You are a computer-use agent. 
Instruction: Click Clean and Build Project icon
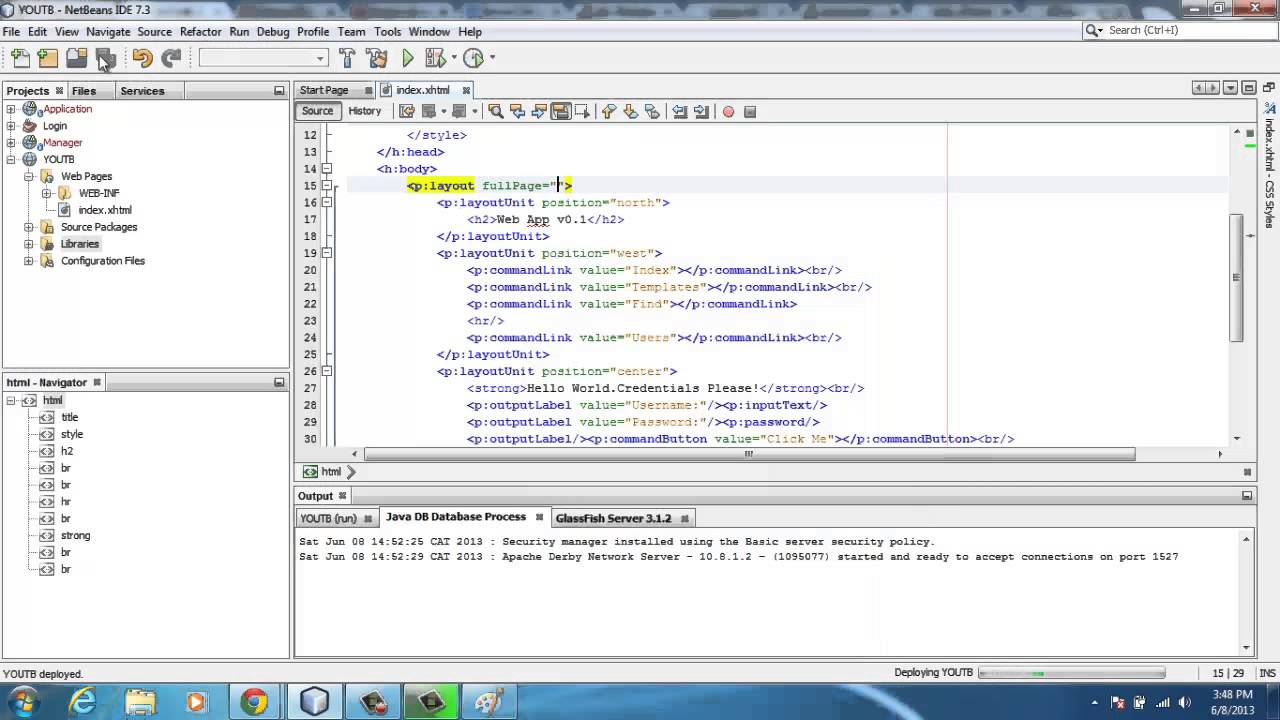[x=377, y=58]
